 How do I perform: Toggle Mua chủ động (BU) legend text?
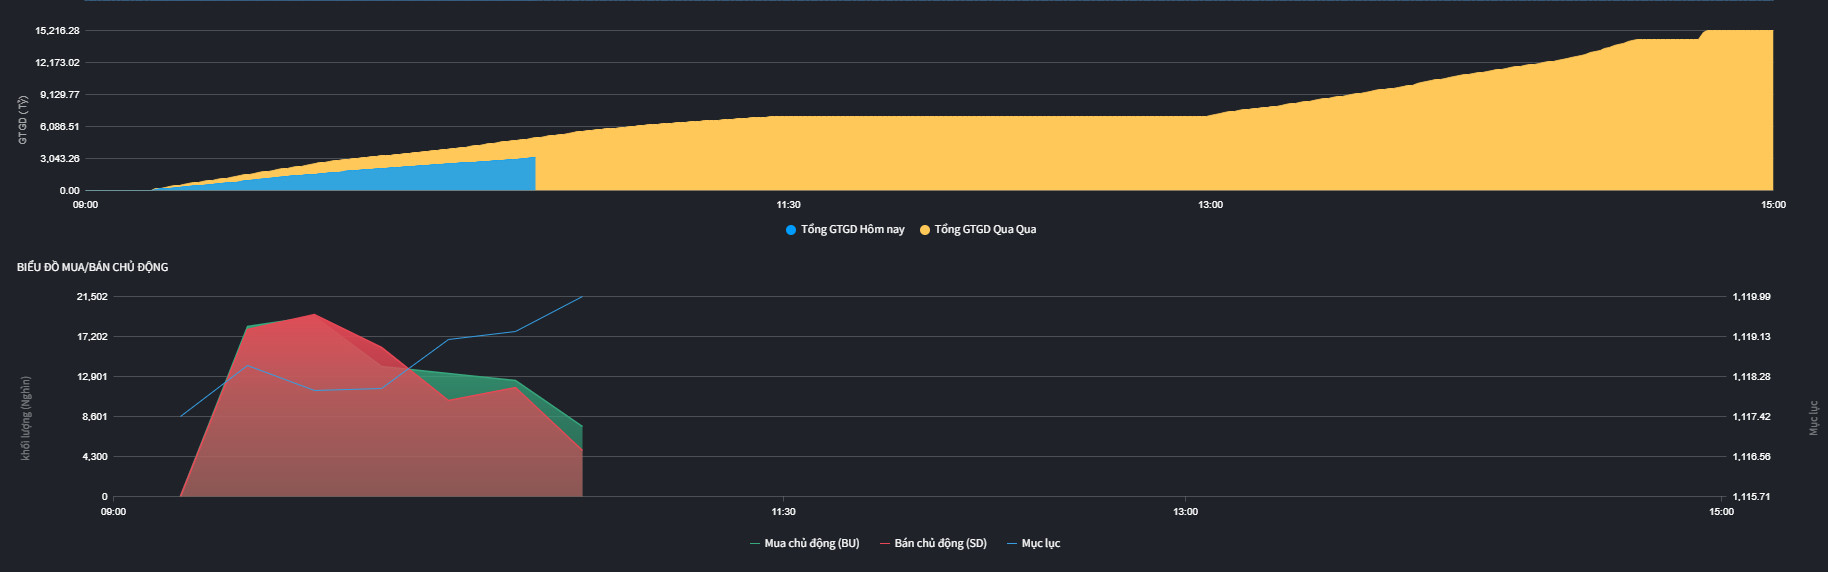pos(811,544)
